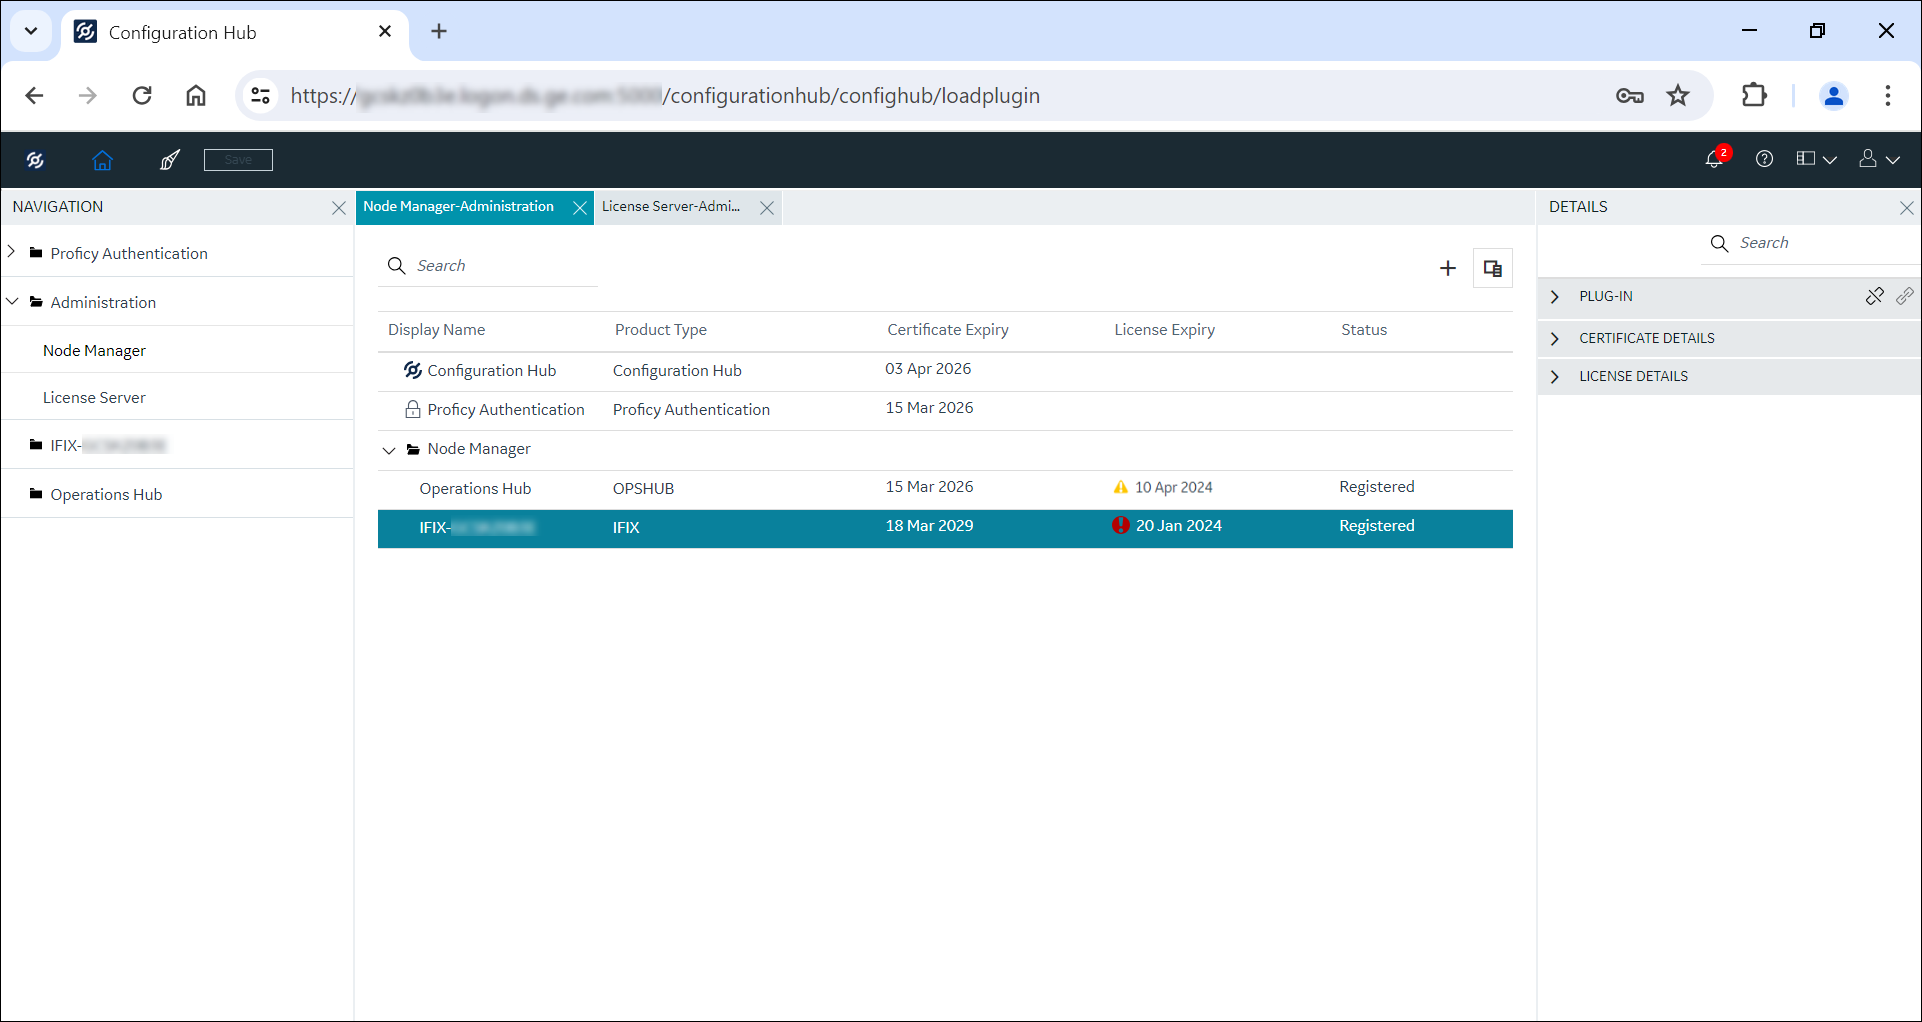1922x1022 pixels.
Task: Click the link icon in PLUG-IN section
Action: pos(1905,296)
